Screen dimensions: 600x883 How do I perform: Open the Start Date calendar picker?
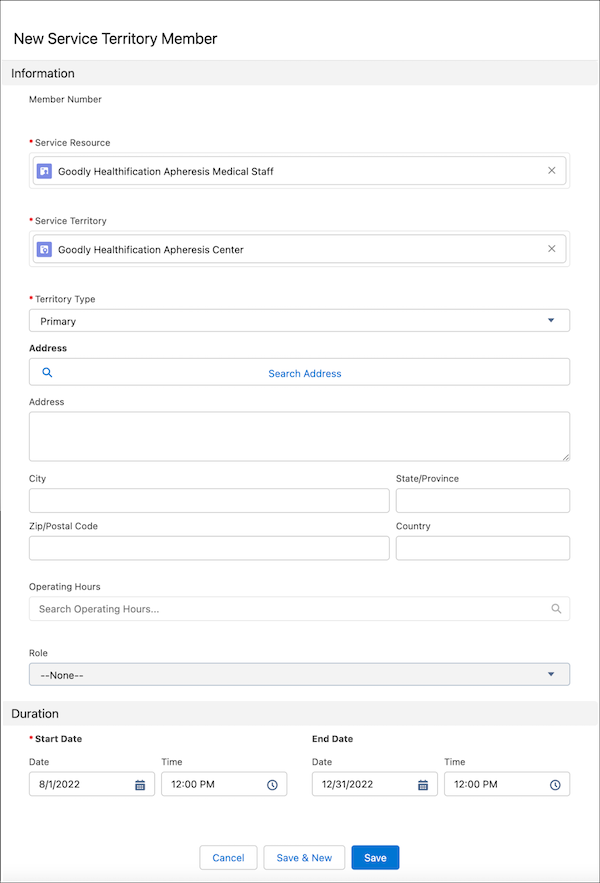140,784
